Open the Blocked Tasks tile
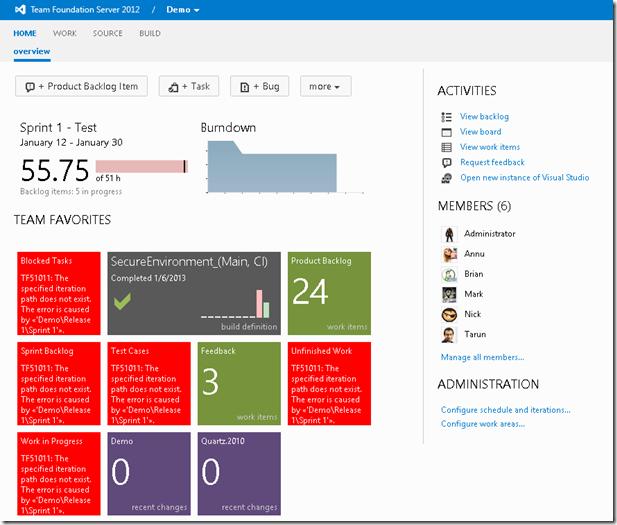The image size is (617, 525). click(59, 294)
